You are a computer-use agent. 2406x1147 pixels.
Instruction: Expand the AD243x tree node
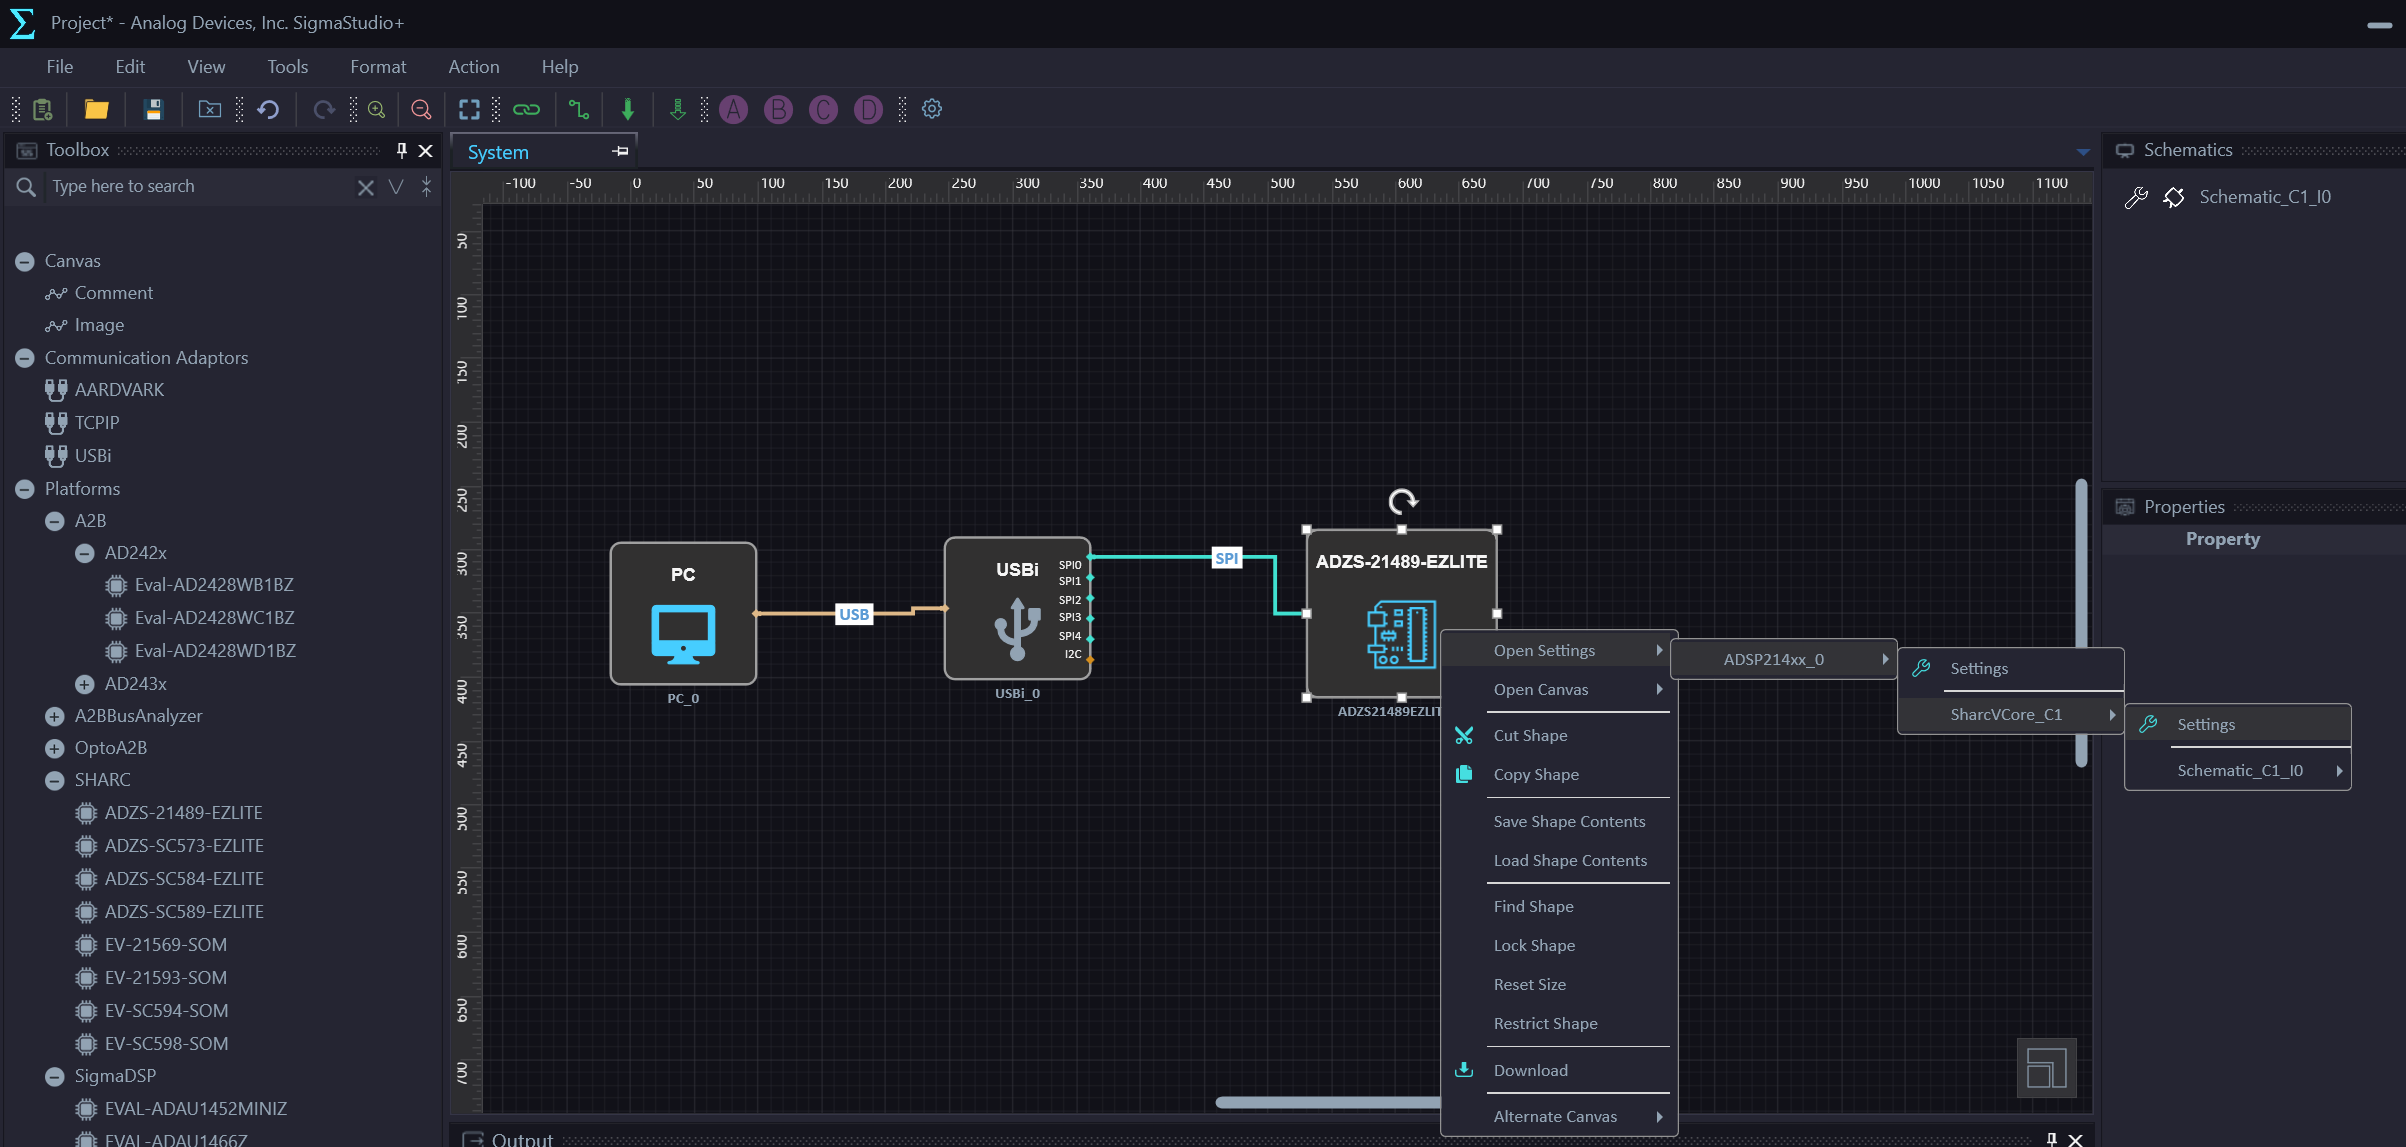[x=85, y=684]
